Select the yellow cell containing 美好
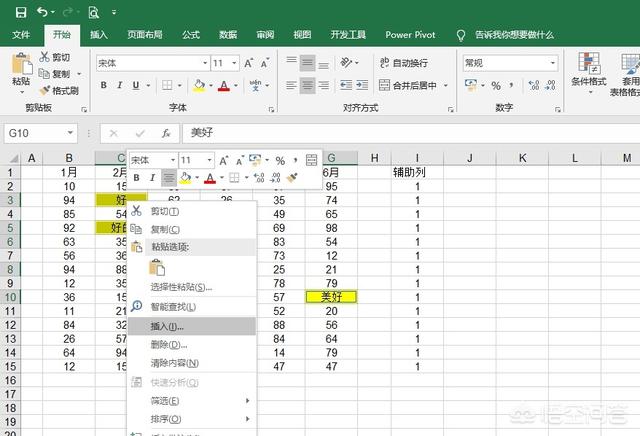 coord(331,297)
